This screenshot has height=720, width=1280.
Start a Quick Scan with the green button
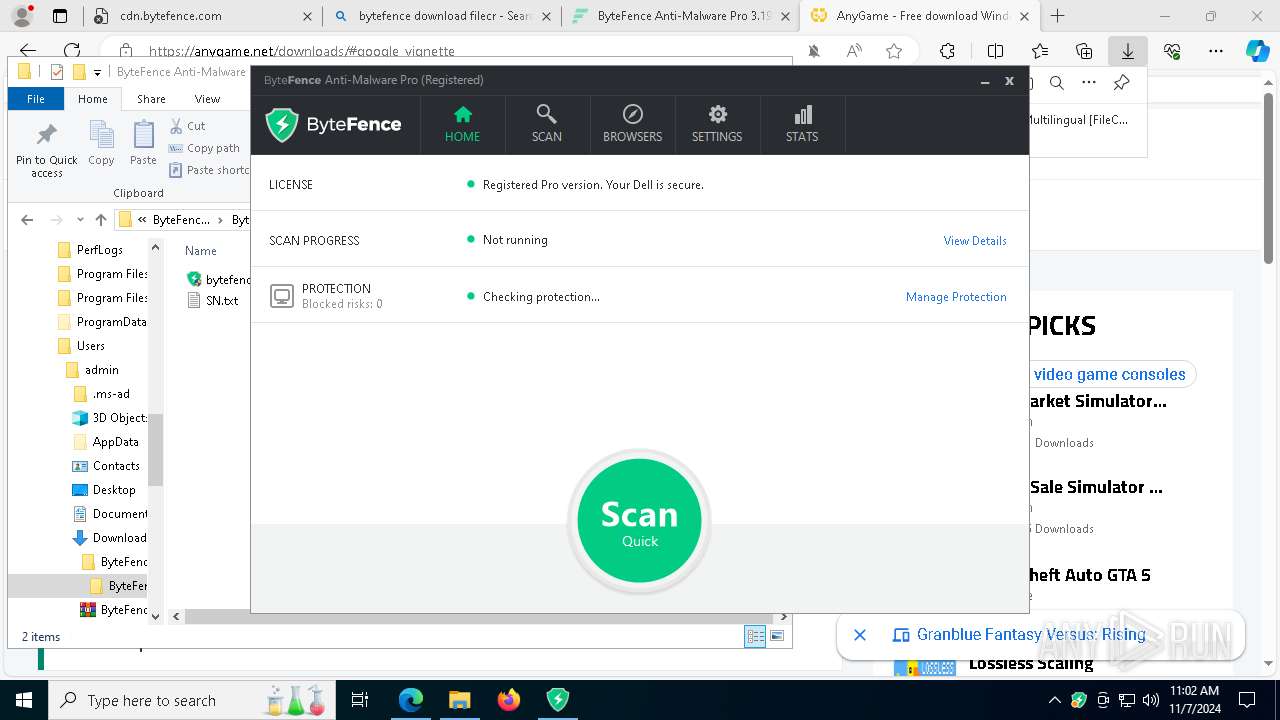click(x=639, y=521)
